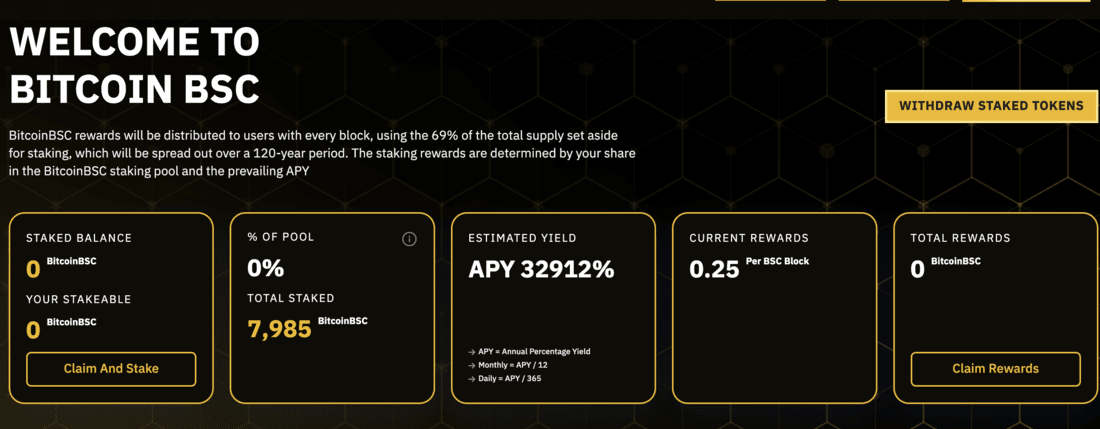Click the Claim Rewards button
This screenshot has height=429, width=1100.
pyautogui.click(x=995, y=369)
